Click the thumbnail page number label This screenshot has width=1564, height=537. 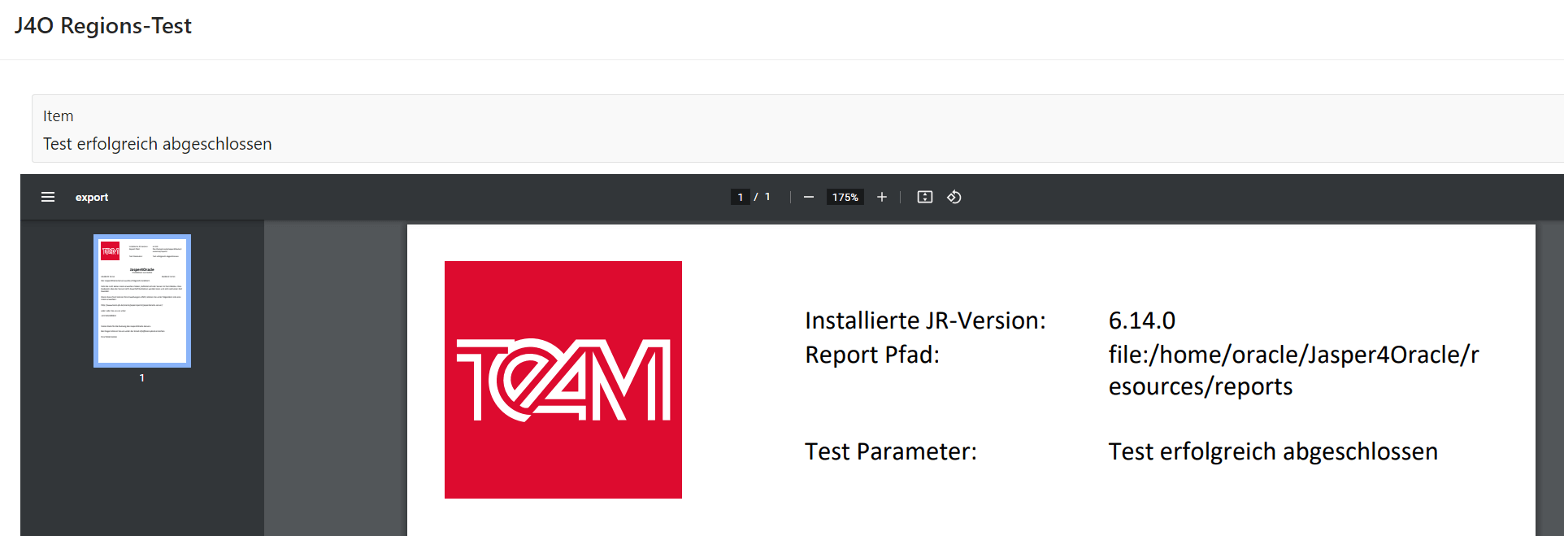142,379
